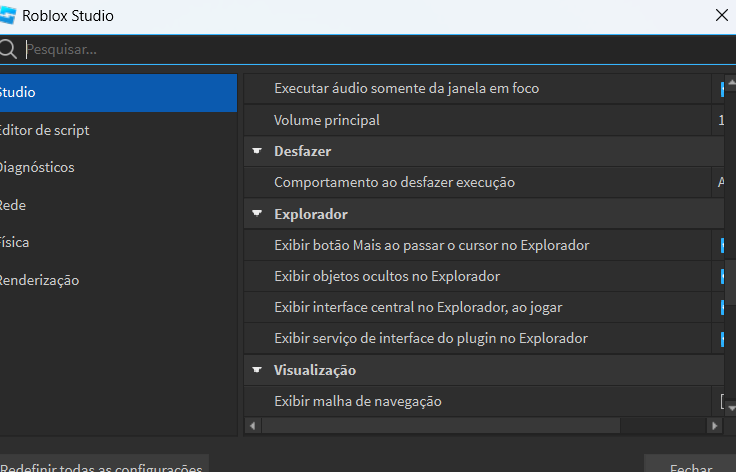736x472 pixels.
Task: Click the Roblox Studio logo icon
Action: (8, 15)
